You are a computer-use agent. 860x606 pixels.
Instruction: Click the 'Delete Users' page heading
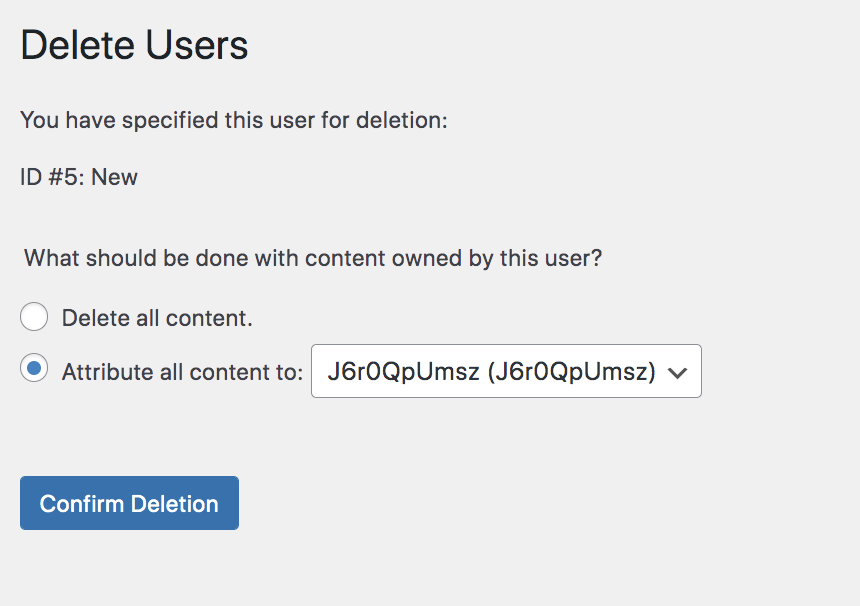(133, 45)
